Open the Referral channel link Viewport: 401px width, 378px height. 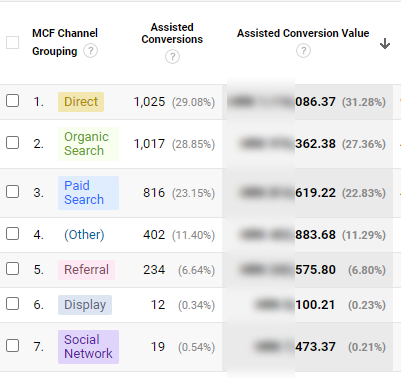(86, 270)
